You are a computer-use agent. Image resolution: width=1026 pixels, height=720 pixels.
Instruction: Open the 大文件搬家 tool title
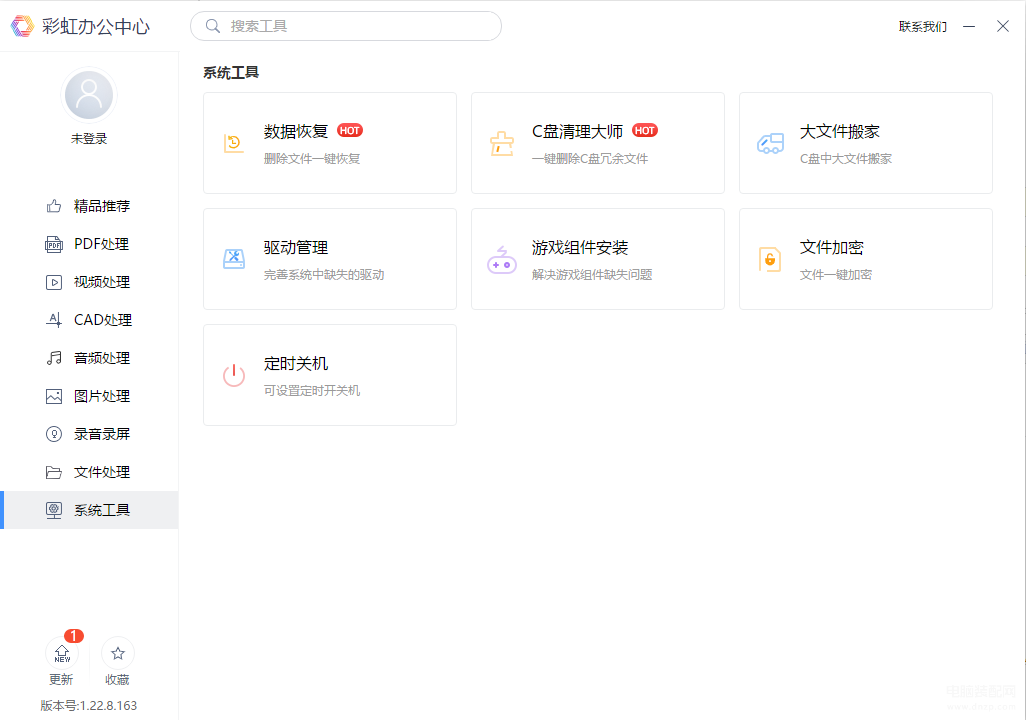[840, 132]
